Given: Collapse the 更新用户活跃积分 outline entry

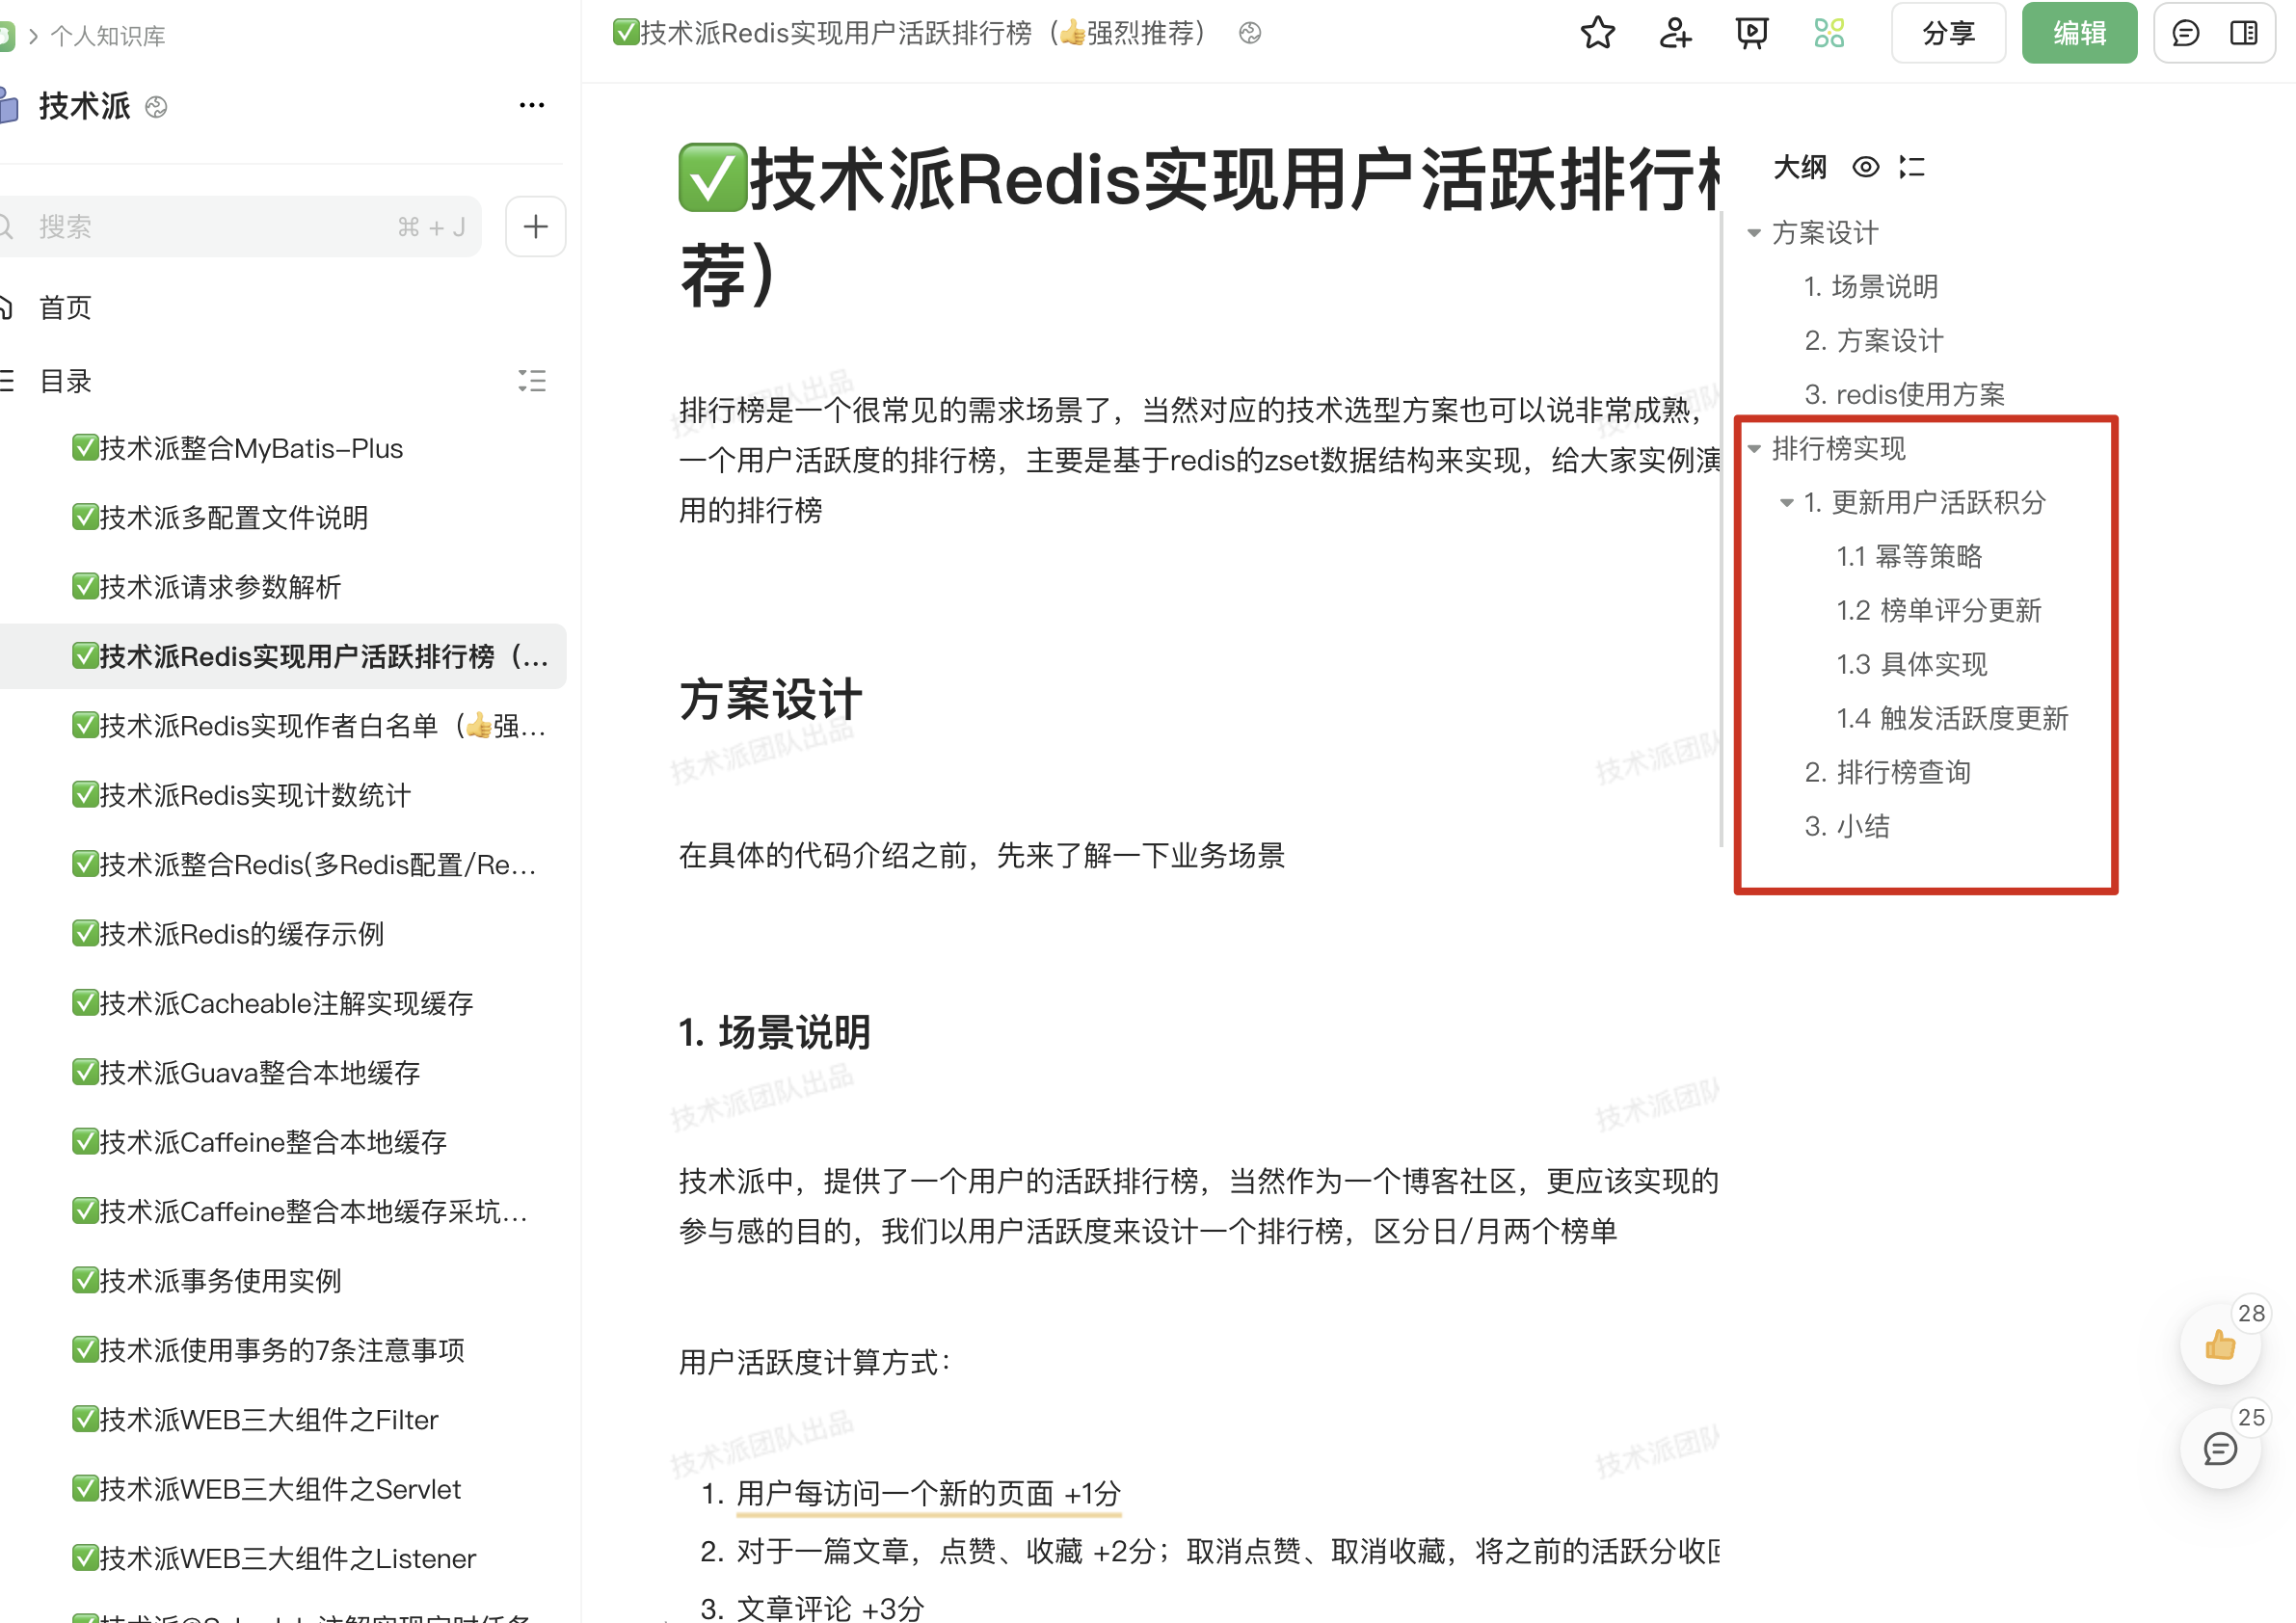Looking at the screenshot, I should click(1787, 503).
